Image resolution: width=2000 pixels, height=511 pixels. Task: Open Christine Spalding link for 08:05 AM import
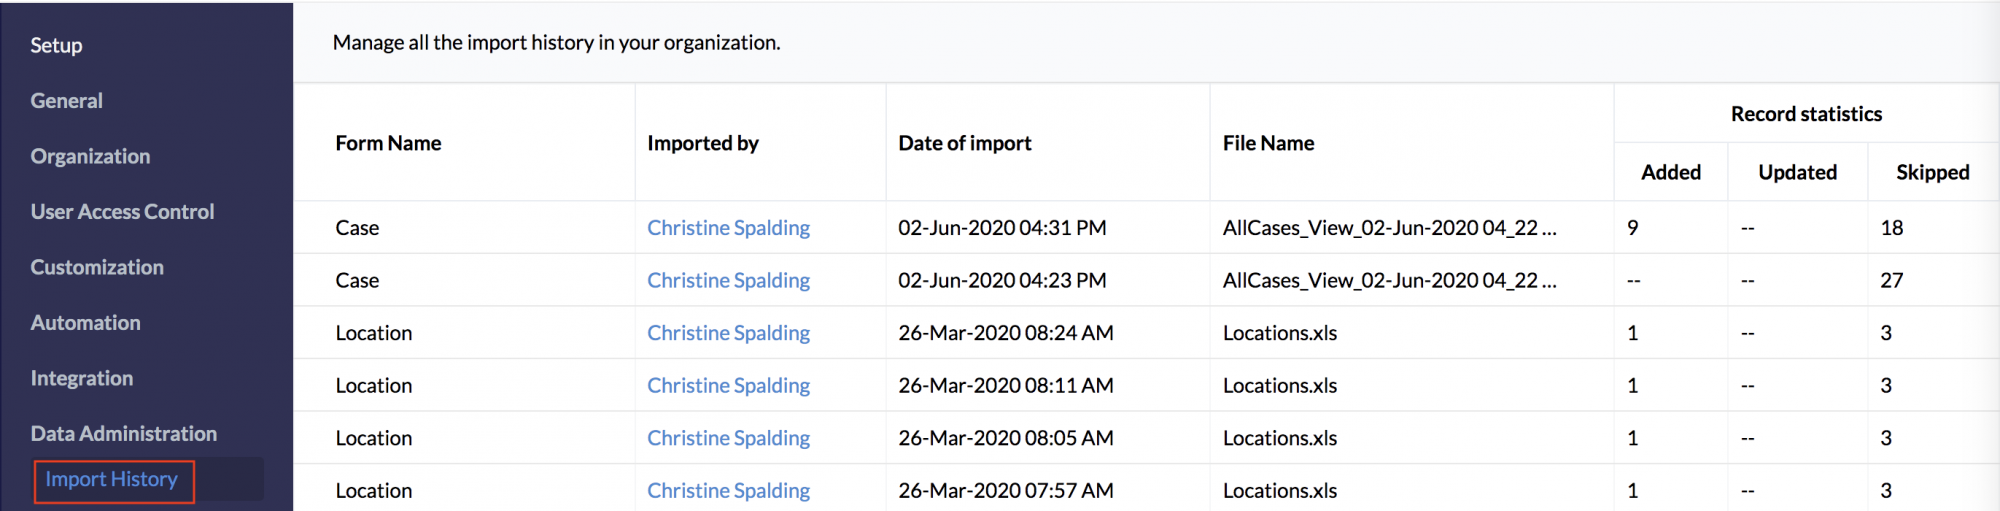(728, 438)
